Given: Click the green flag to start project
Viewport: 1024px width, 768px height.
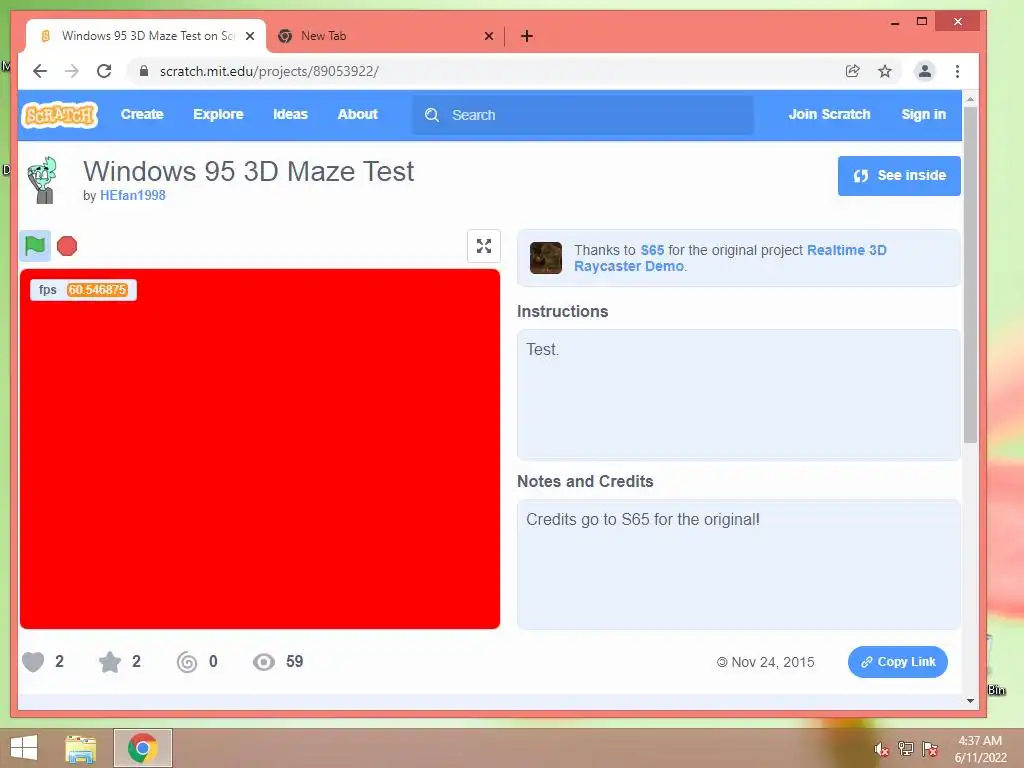Looking at the screenshot, I should coord(35,246).
